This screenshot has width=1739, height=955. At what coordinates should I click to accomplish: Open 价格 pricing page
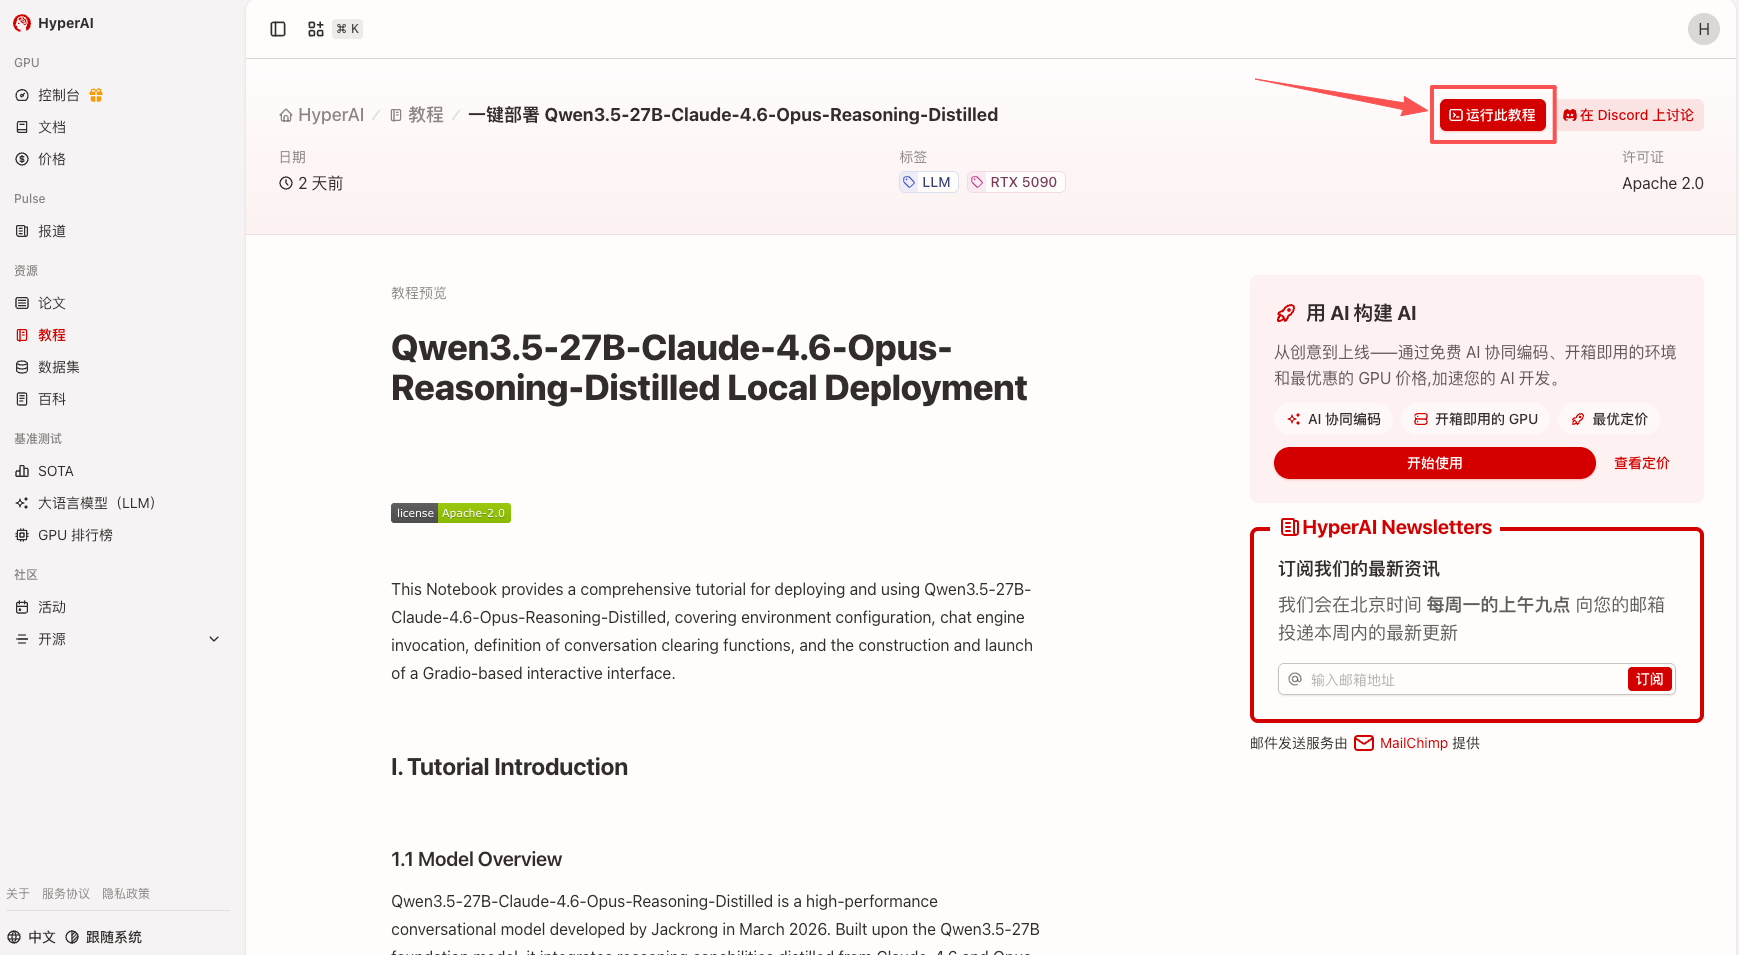pos(51,159)
